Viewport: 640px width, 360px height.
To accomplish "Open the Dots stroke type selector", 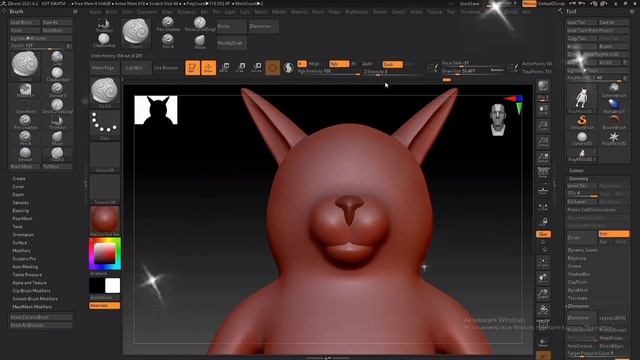I will click(x=104, y=124).
